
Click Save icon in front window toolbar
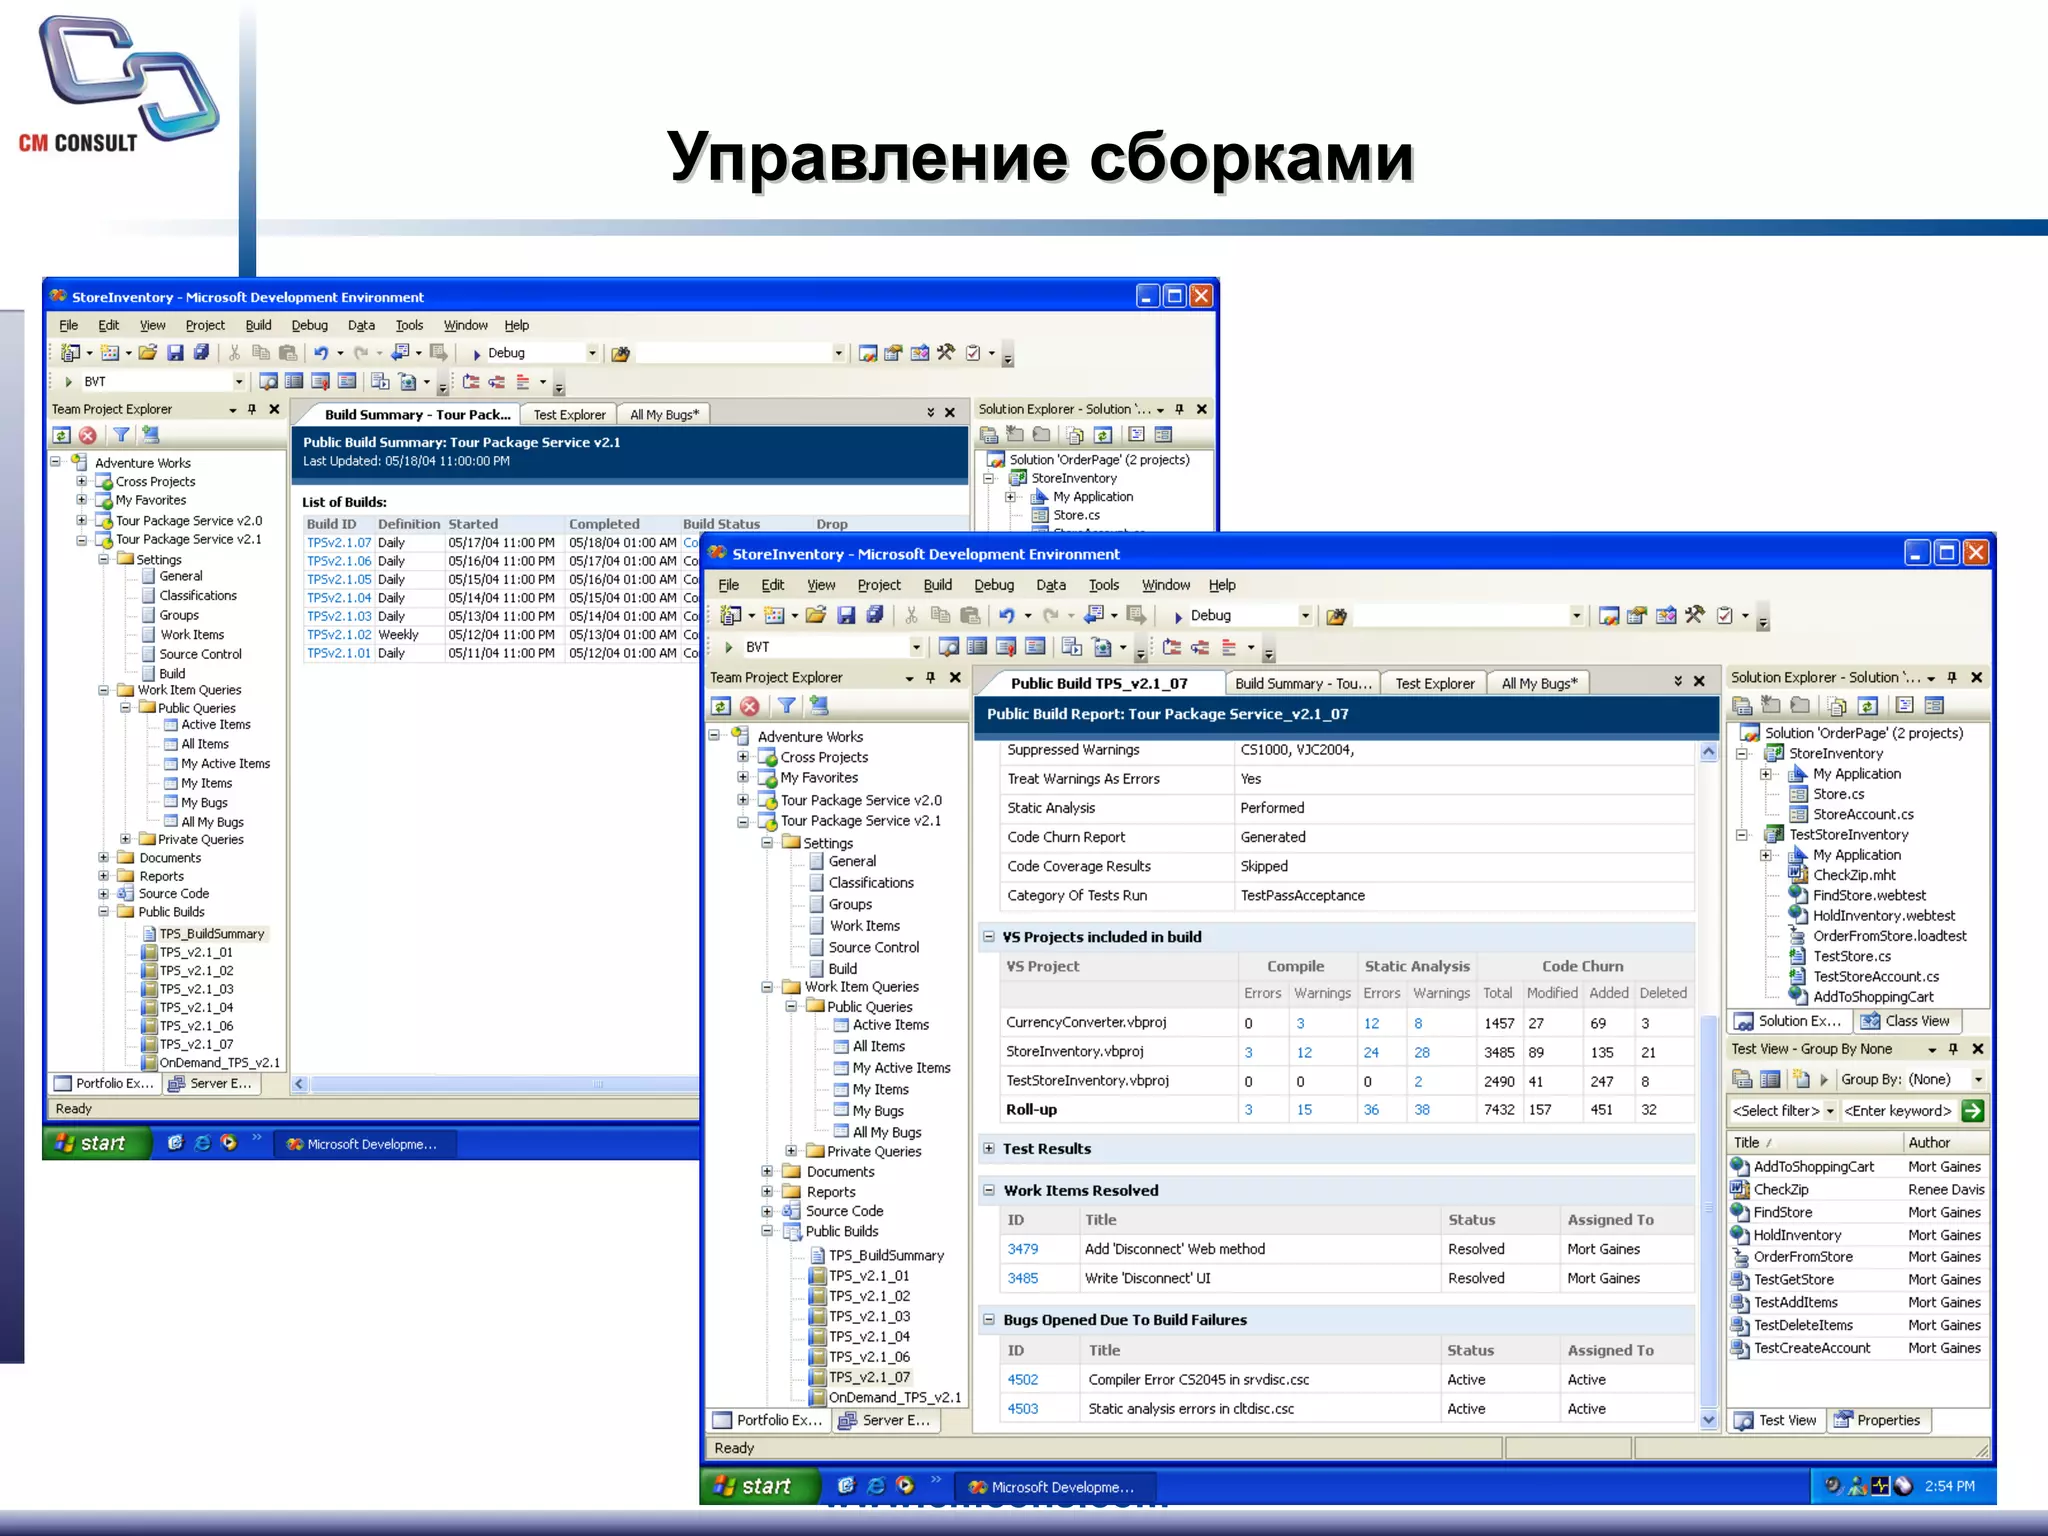point(846,616)
